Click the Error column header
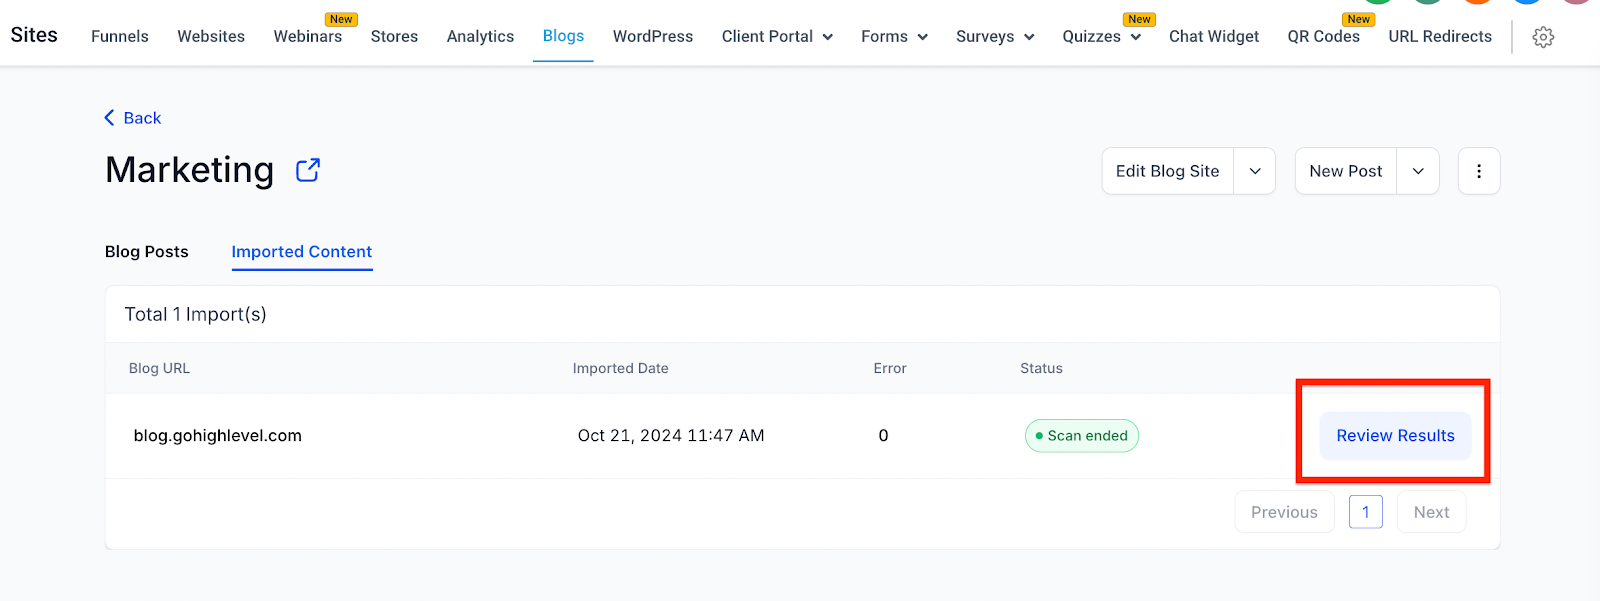Viewport: 1600px width, 601px height. coord(890,368)
